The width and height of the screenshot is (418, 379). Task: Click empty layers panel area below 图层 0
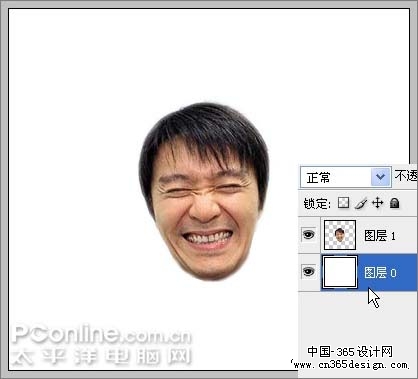click(x=358, y=317)
